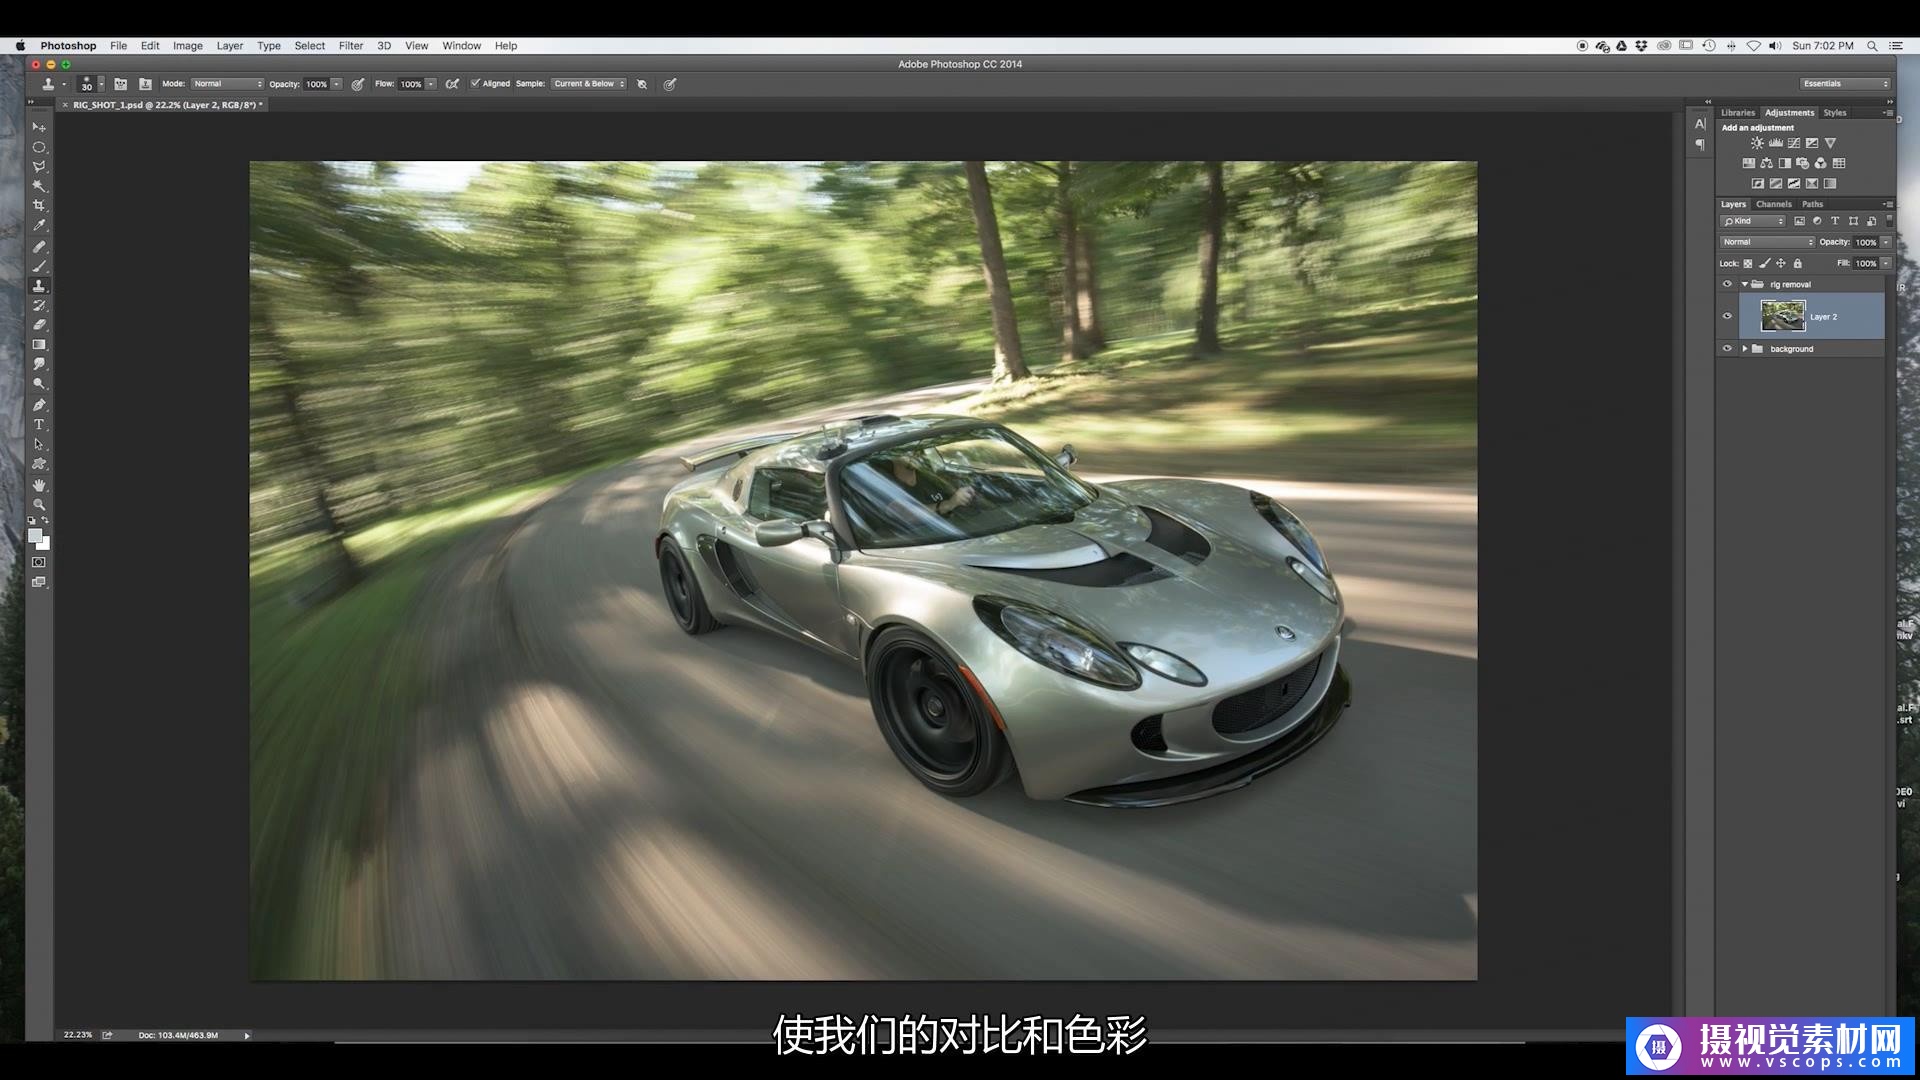
Task: Uncheck the Aligned checkbox
Action: [476, 84]
